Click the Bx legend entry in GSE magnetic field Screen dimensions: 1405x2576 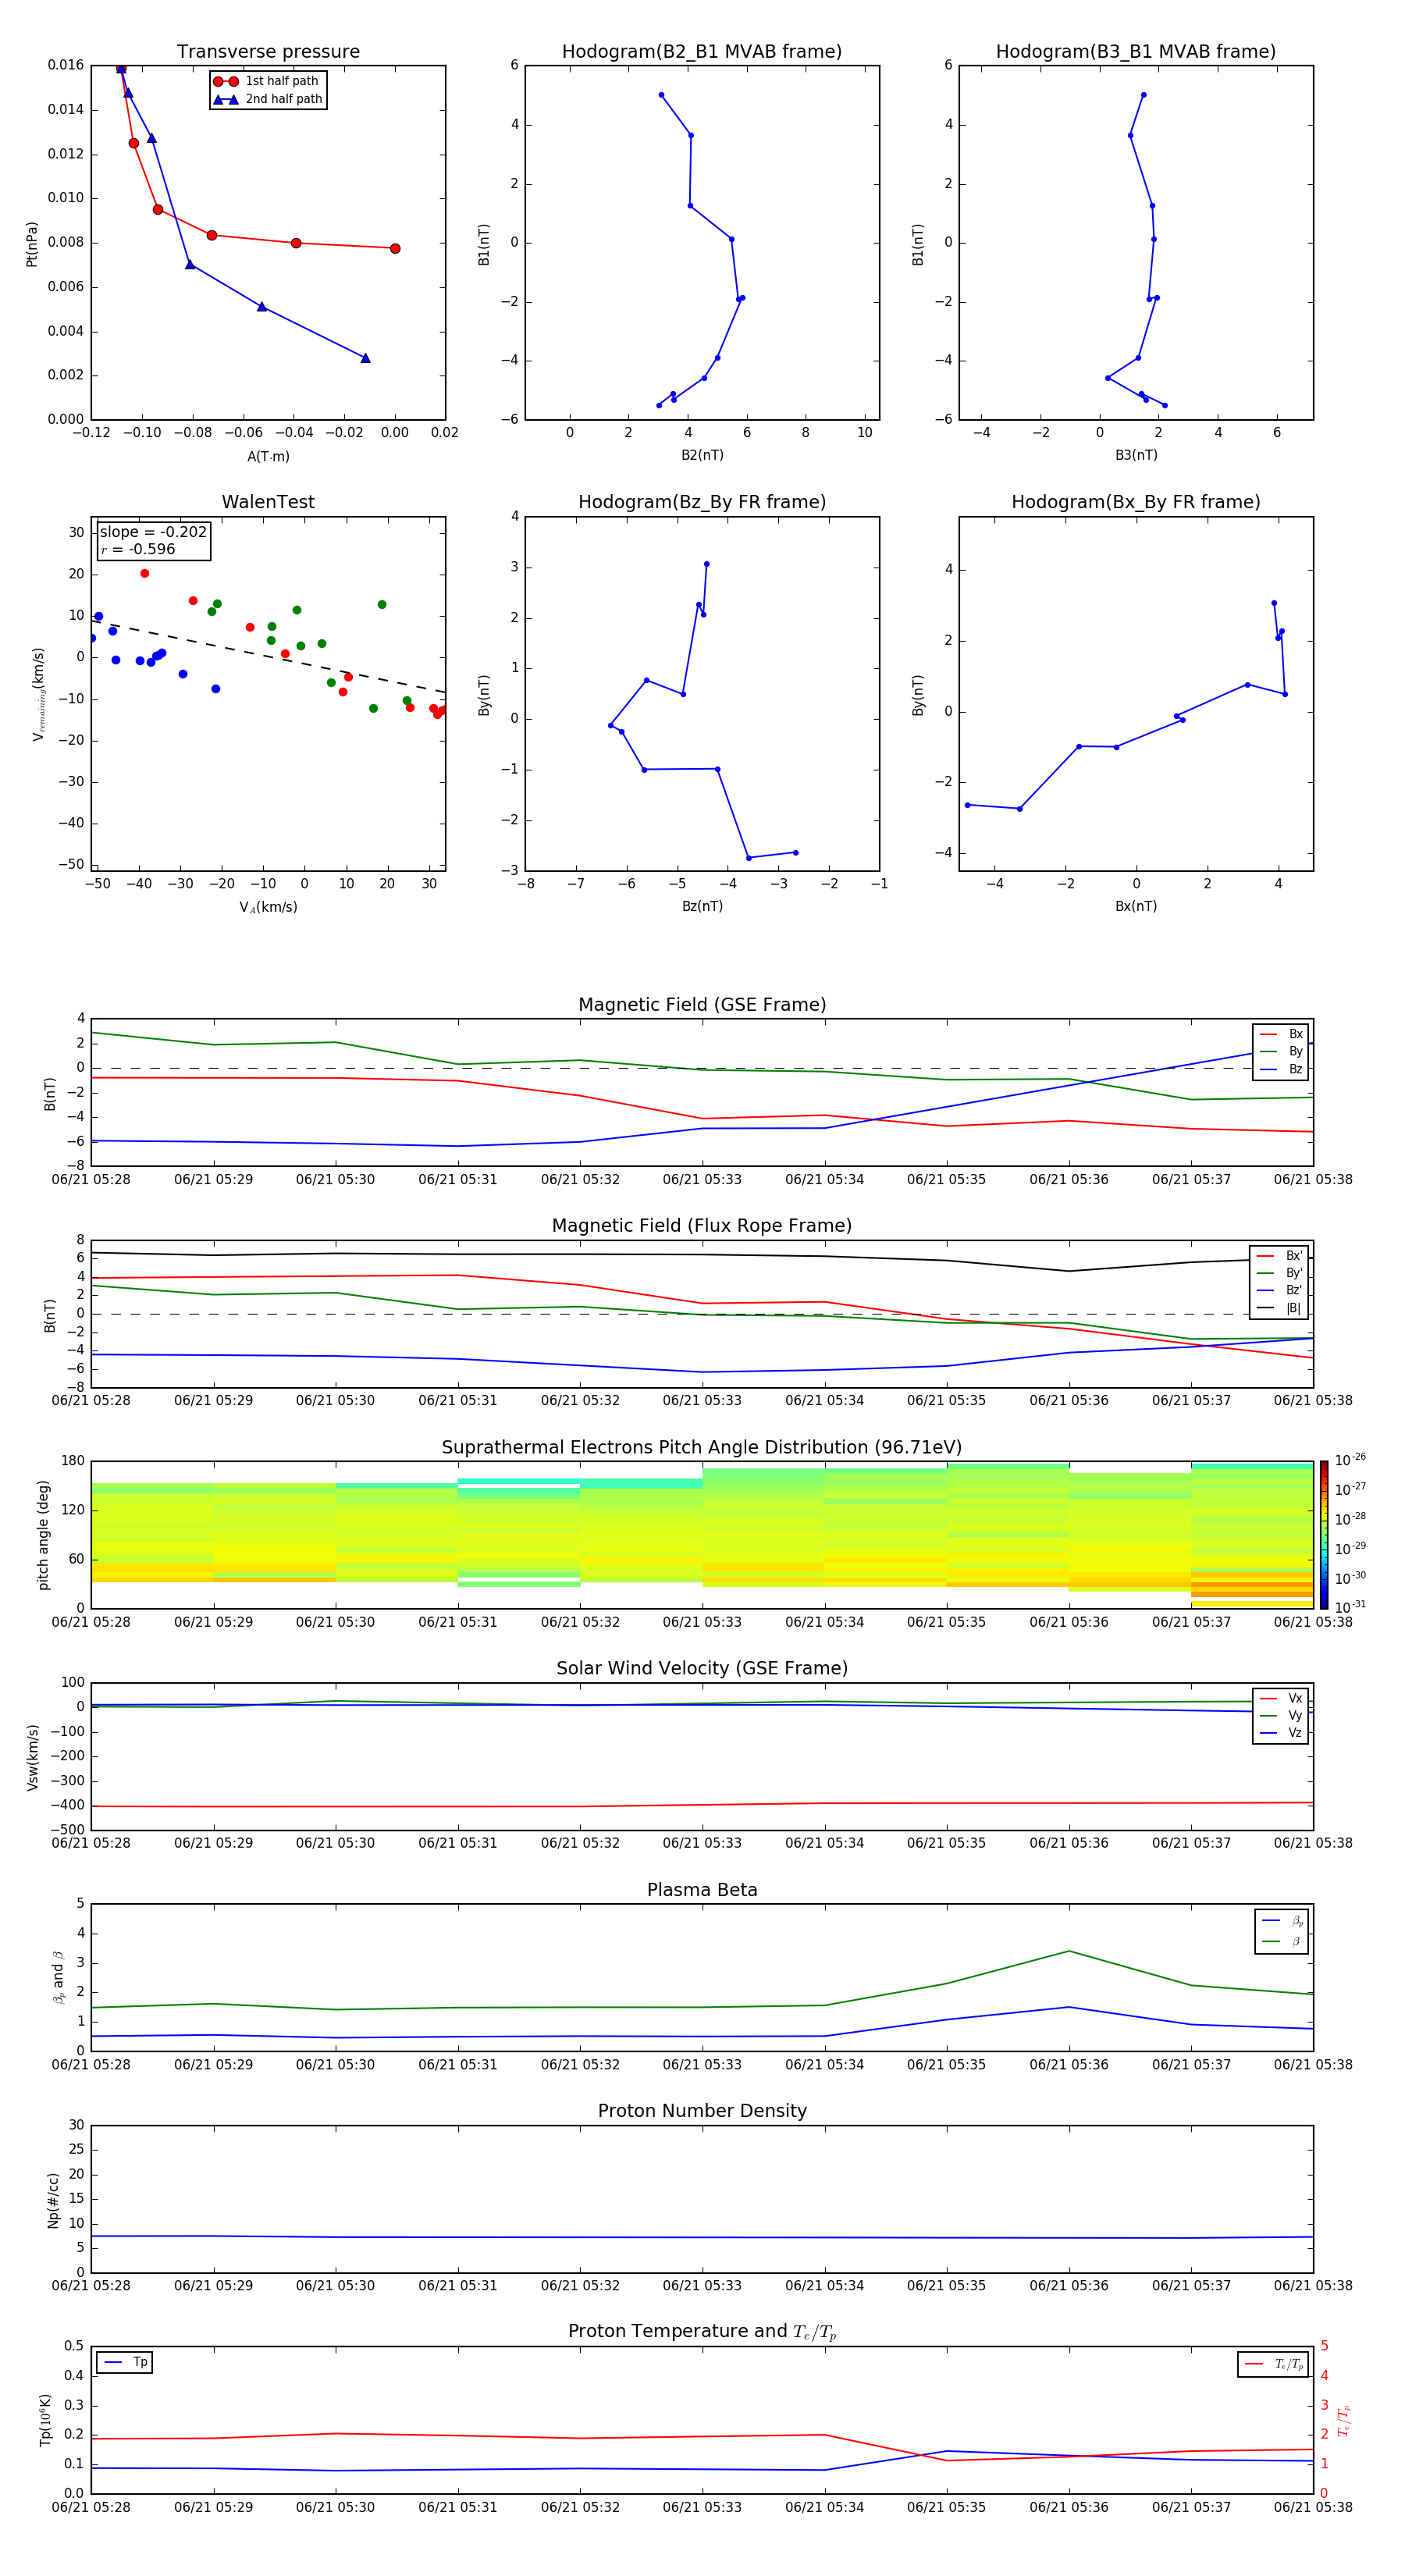click(1282, 1035)
